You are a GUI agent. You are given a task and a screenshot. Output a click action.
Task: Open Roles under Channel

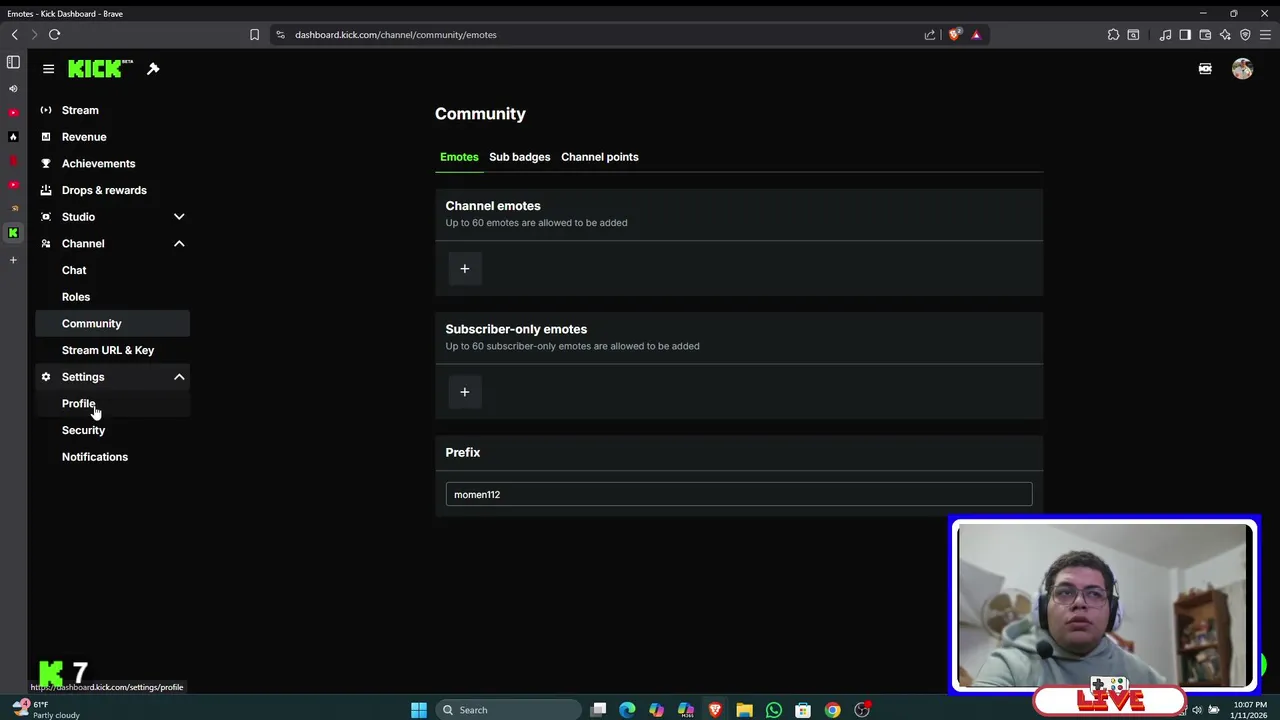tap(112, 297)
